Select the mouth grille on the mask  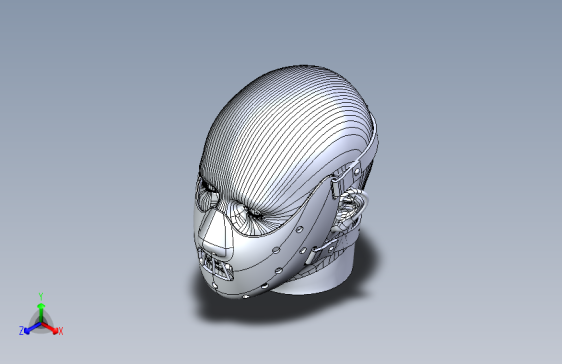click(216, 265)
